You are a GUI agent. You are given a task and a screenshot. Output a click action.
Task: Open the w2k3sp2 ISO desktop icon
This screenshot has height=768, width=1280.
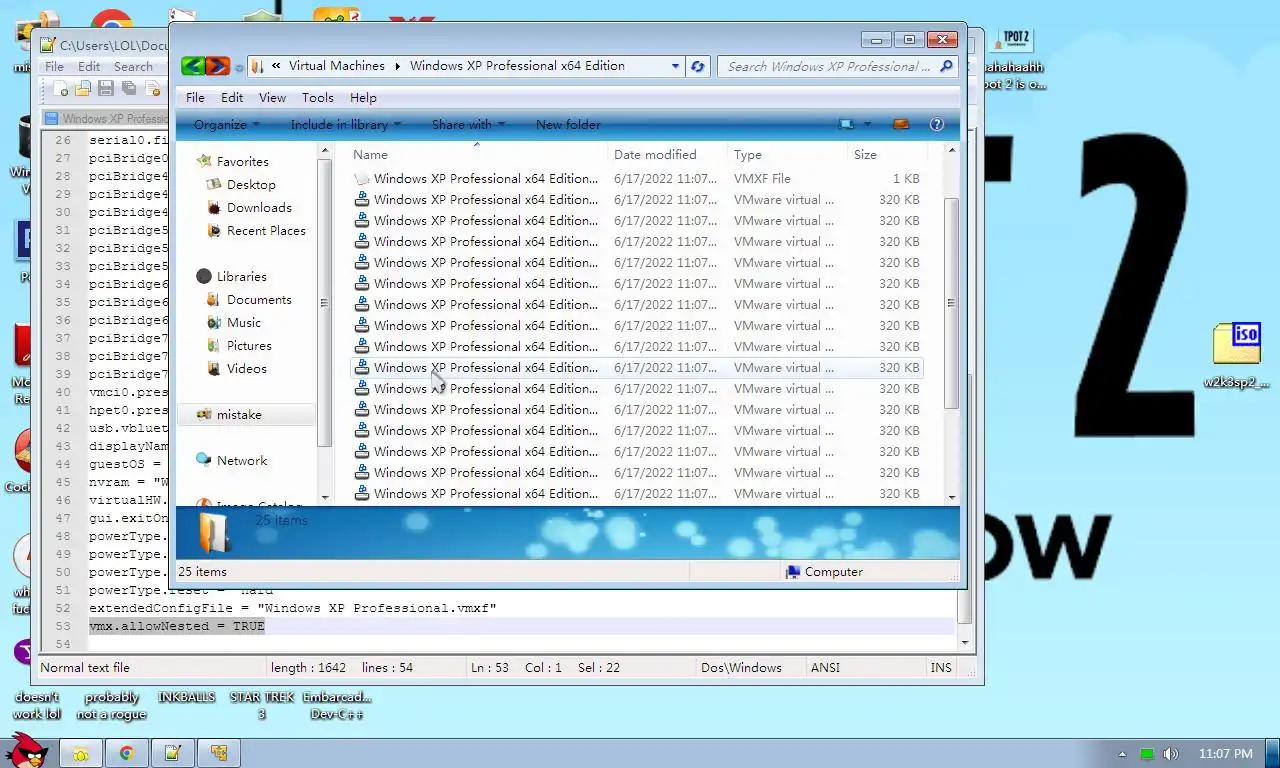[x=1237, y=355]
